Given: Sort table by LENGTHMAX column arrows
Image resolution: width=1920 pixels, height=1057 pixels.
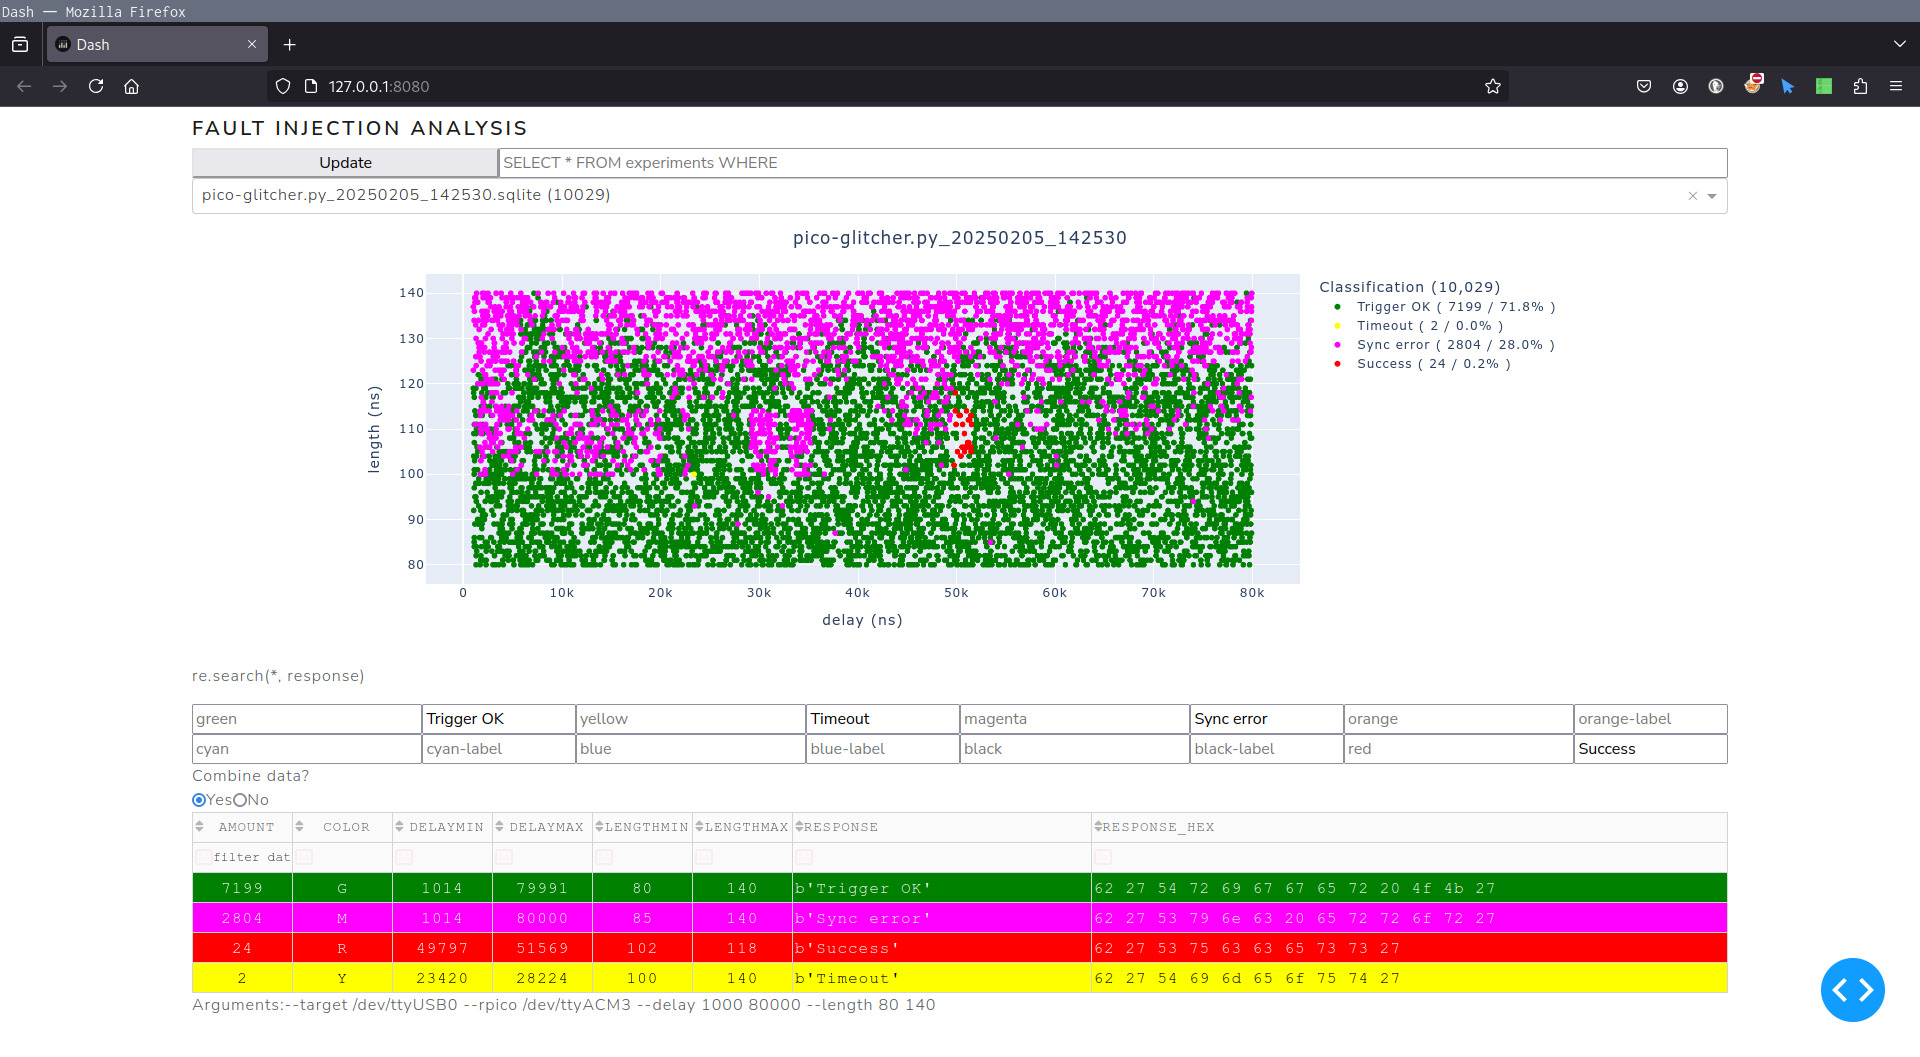Looking at the screenshot, I should (699, 827).
